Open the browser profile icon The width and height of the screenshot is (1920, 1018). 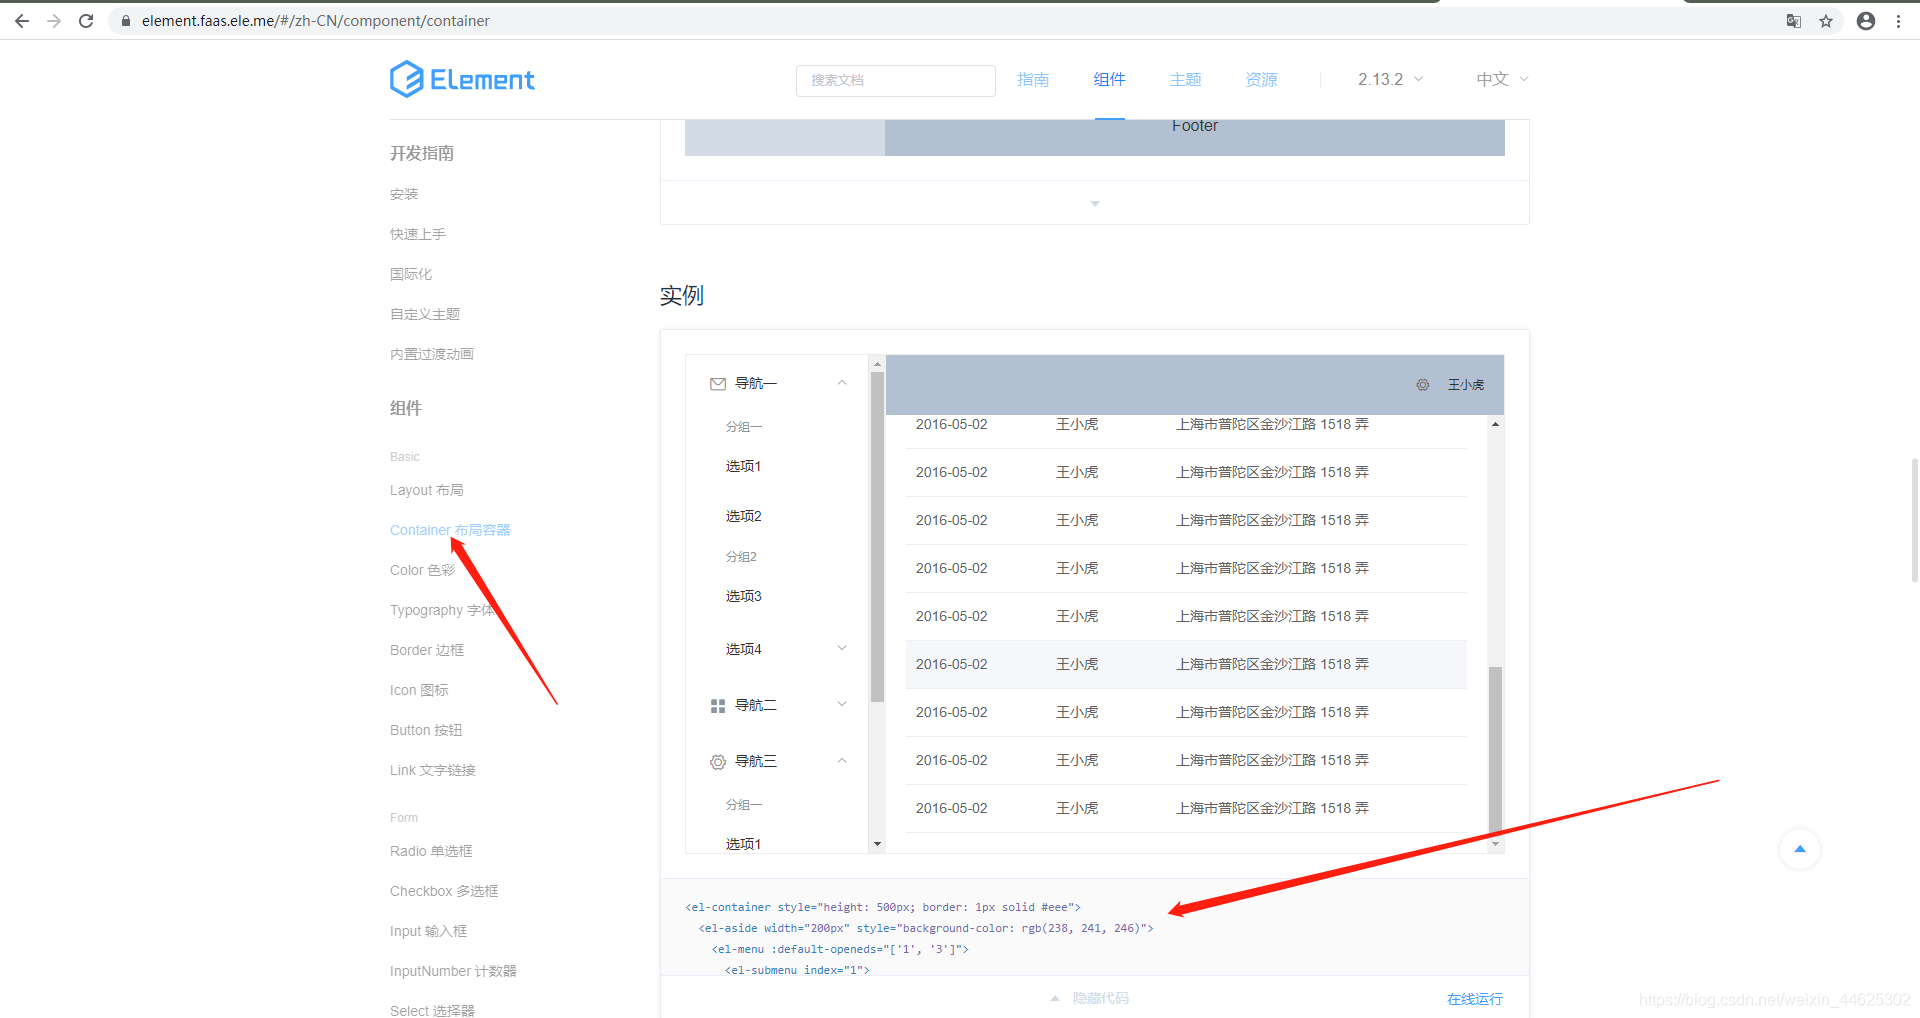(1866, 21)
